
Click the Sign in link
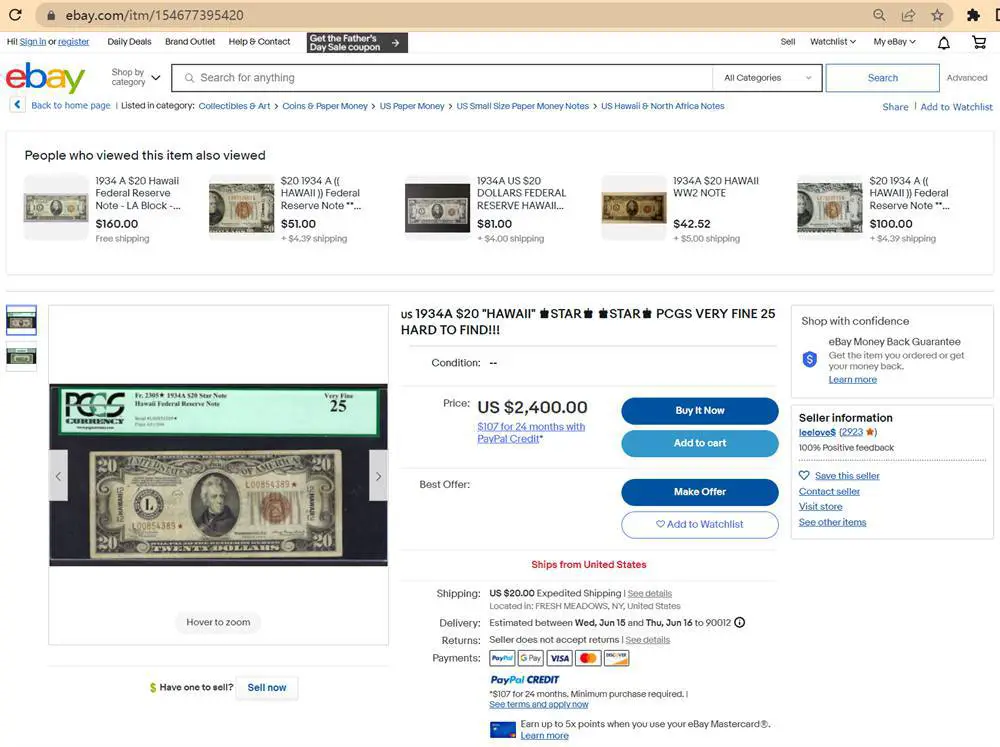point(33,41)
